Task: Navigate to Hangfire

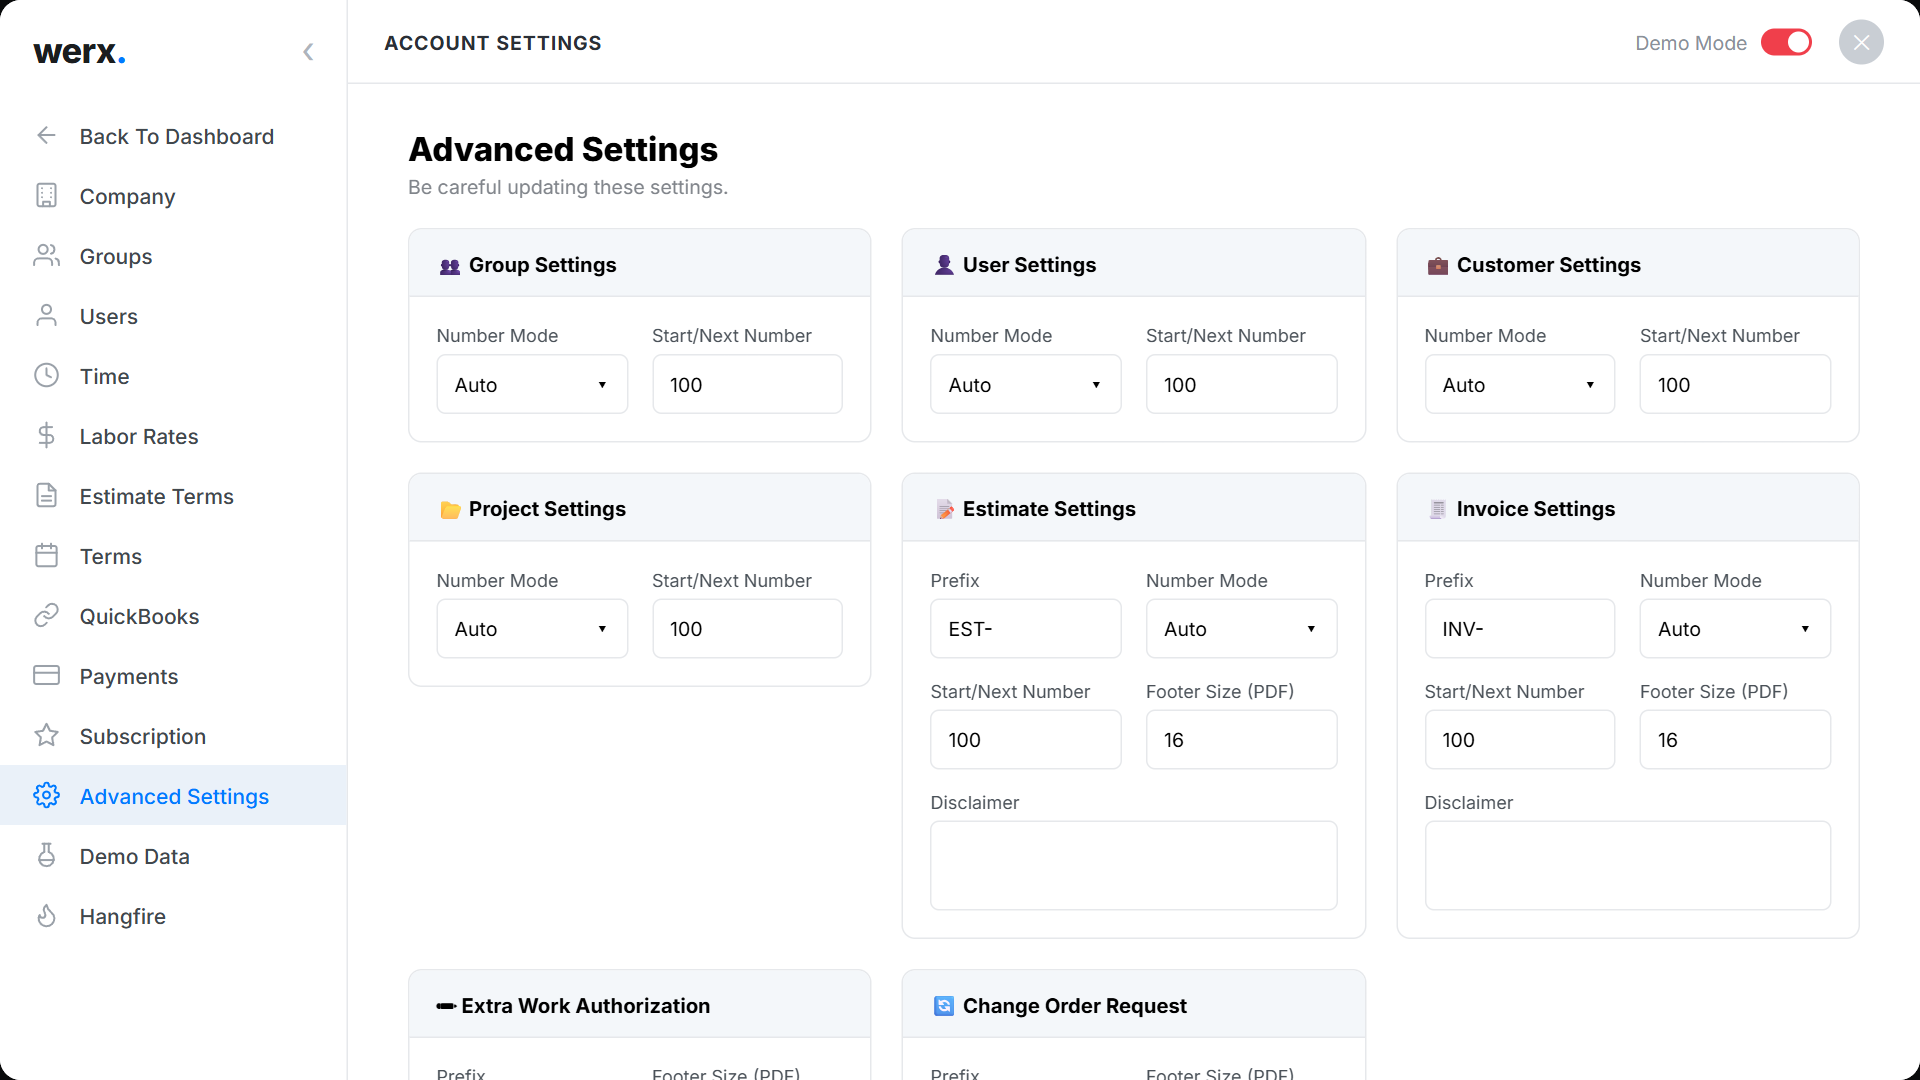Action: point(123,917)
